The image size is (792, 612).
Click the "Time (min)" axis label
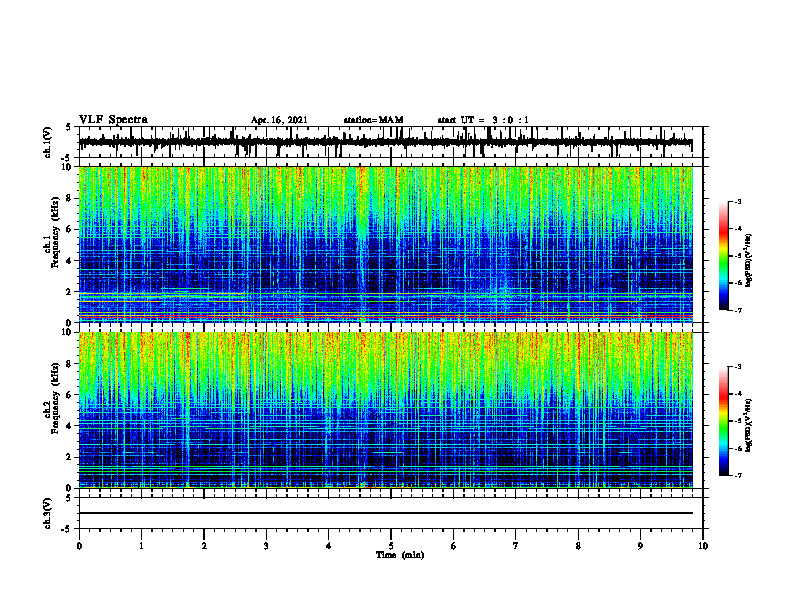coord(400,555)
